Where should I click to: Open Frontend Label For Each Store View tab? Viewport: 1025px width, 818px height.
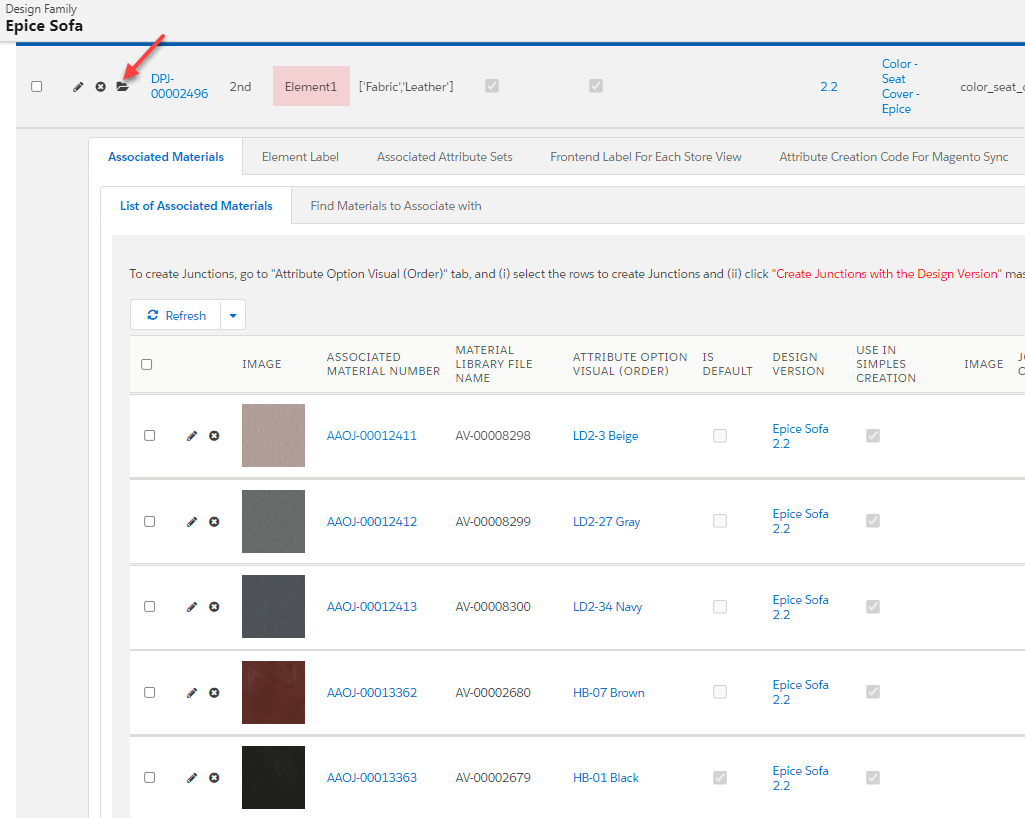click(646, 157)
